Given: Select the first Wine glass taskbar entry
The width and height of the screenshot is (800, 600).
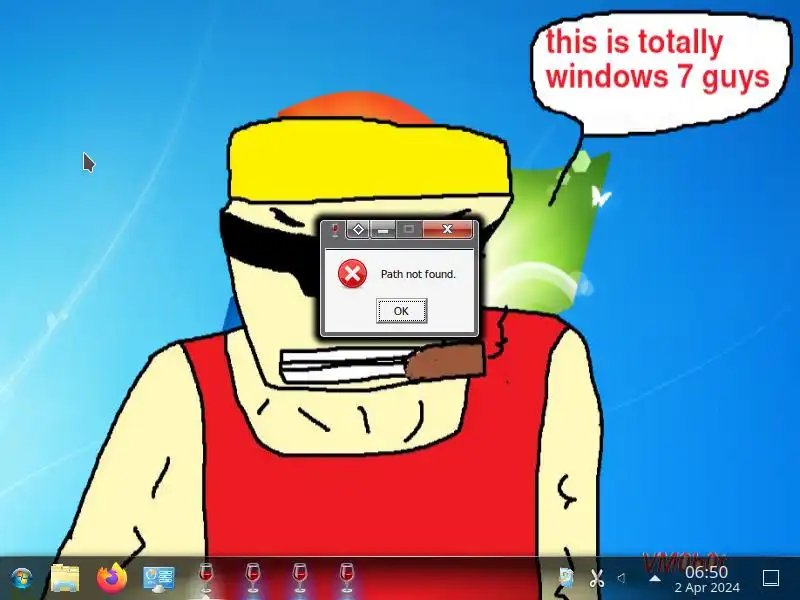Looking at the screenshot, I should coord(206,578).
